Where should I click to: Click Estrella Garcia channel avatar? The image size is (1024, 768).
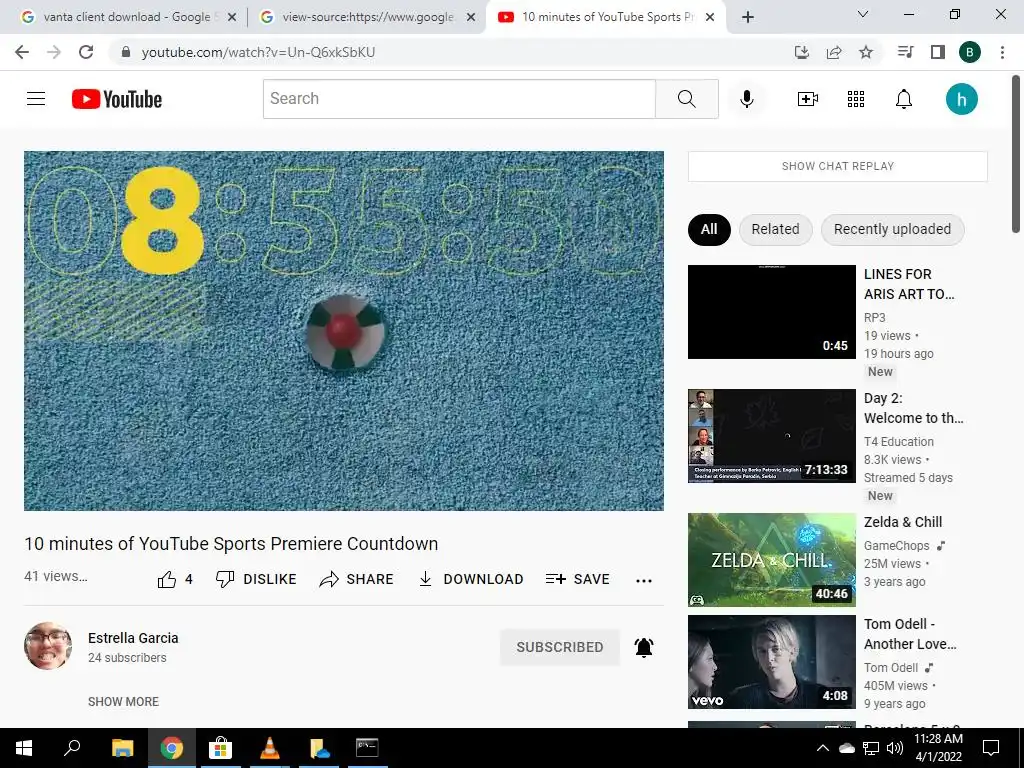tap(48, 646)
